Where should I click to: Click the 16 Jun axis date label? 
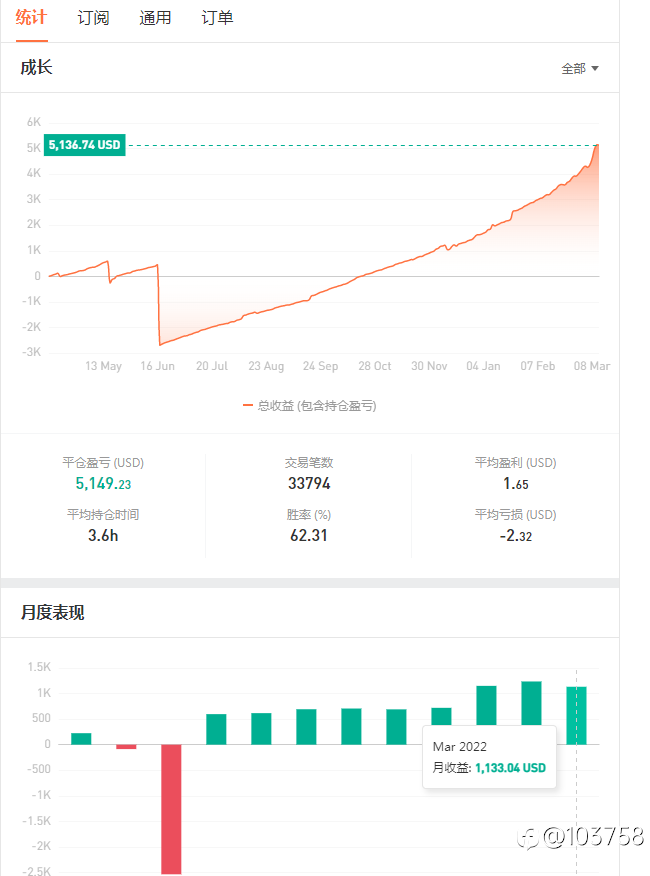158,366
